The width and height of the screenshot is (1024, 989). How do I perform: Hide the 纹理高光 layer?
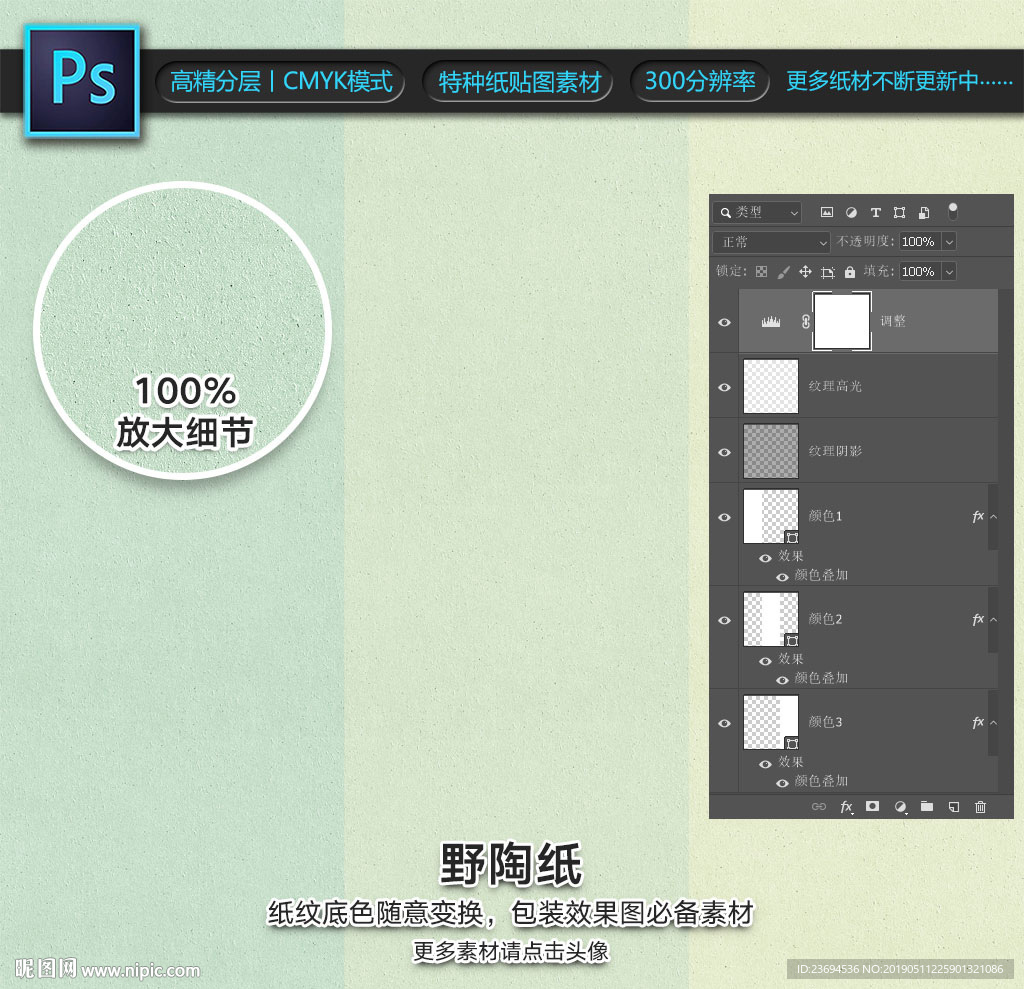(725, 387)
